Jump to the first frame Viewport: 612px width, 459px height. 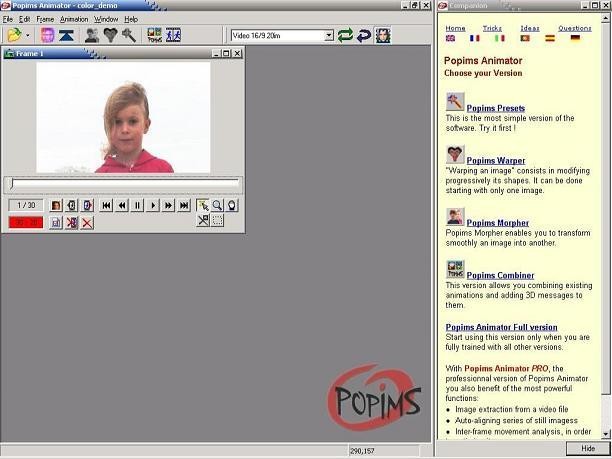coord(106,205)
